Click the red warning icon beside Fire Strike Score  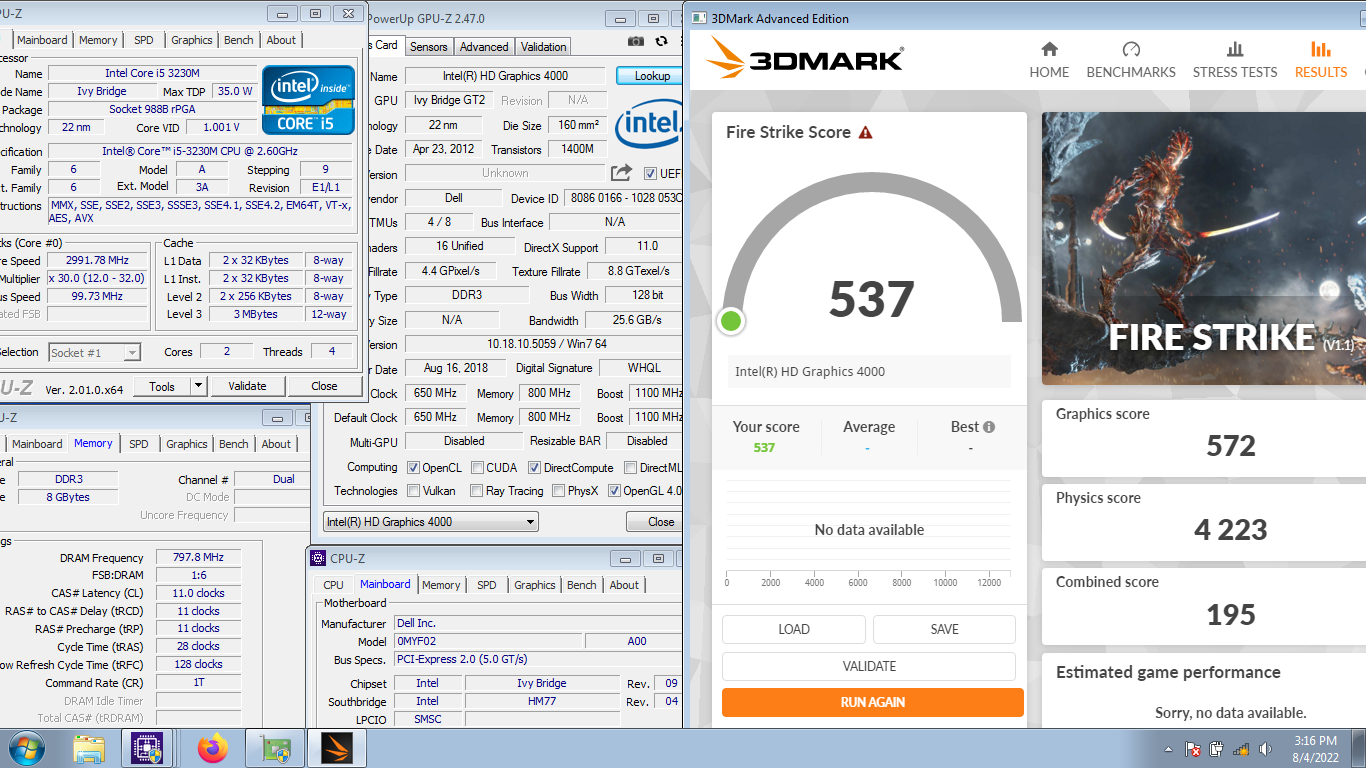[865, 132]
